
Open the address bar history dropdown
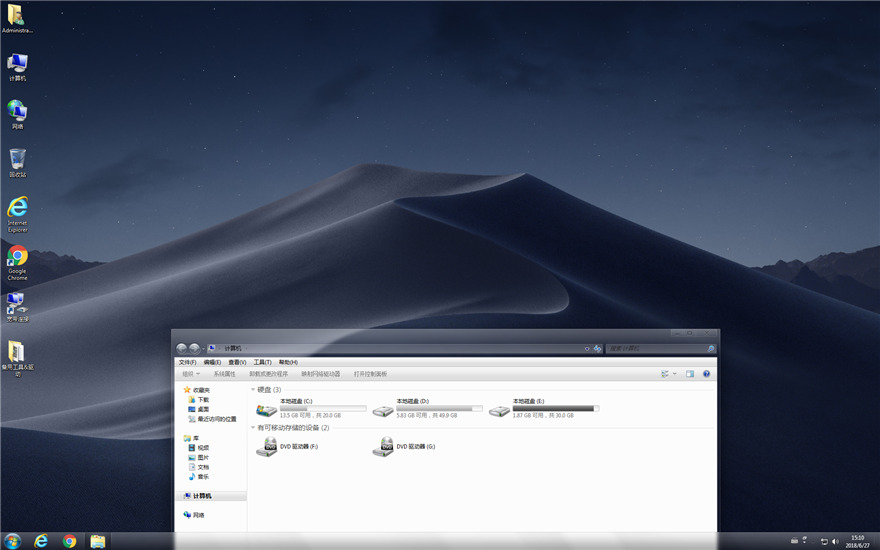click(587, 349)
